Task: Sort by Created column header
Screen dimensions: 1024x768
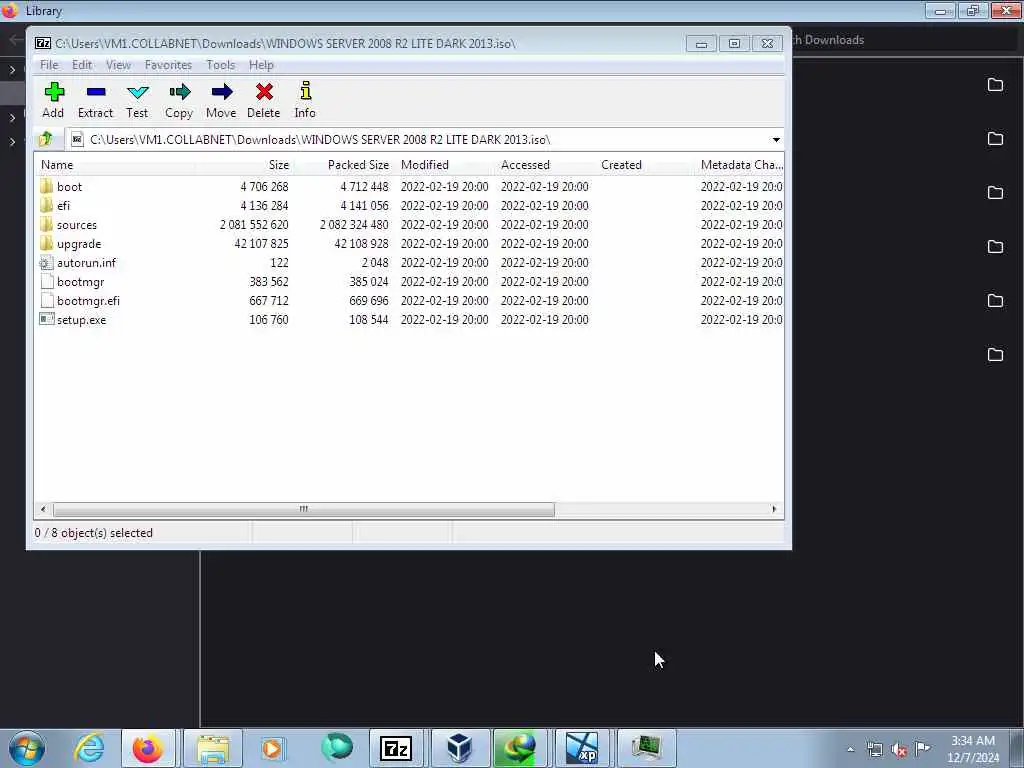Action: (x=645, y=165)
